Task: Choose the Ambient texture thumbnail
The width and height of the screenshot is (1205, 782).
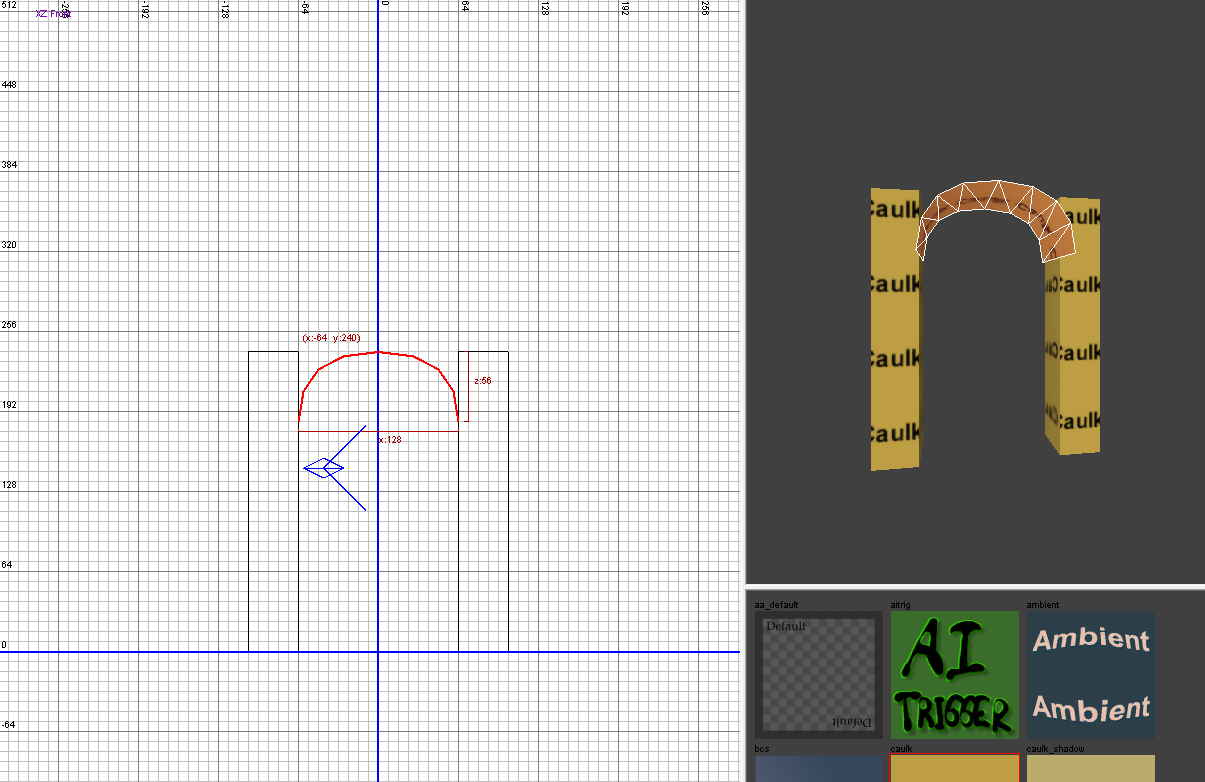Action: point(1091,675)
